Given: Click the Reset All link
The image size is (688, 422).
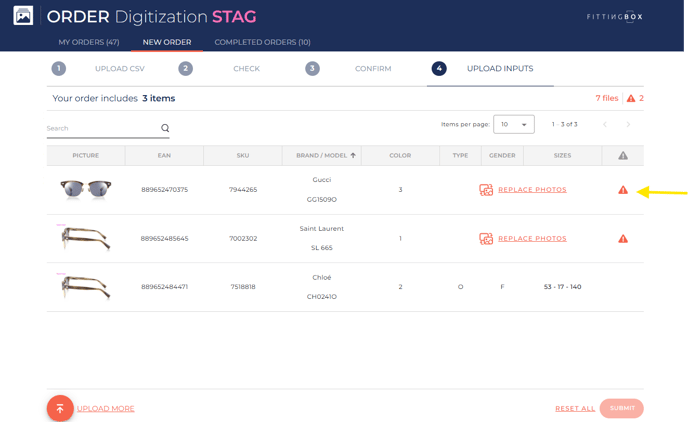Looking at the screenshot, I should pos(575,408).
